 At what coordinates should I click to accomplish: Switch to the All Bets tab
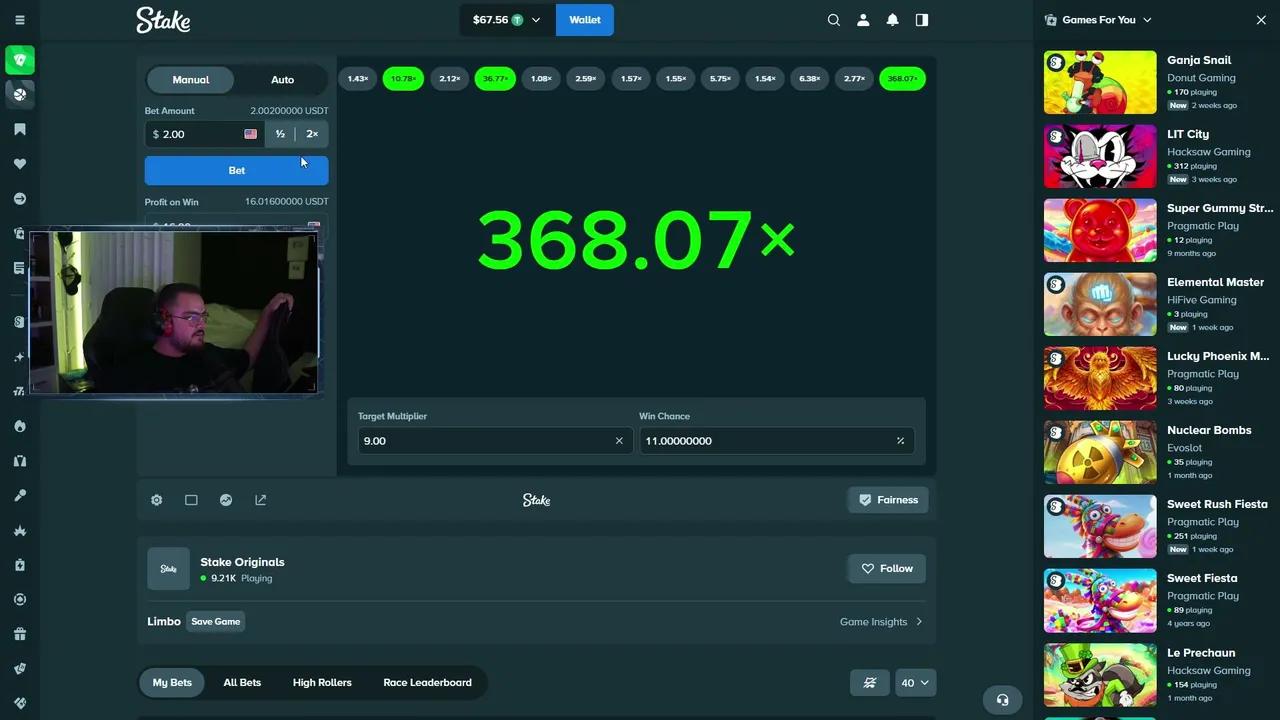point(242,683)
